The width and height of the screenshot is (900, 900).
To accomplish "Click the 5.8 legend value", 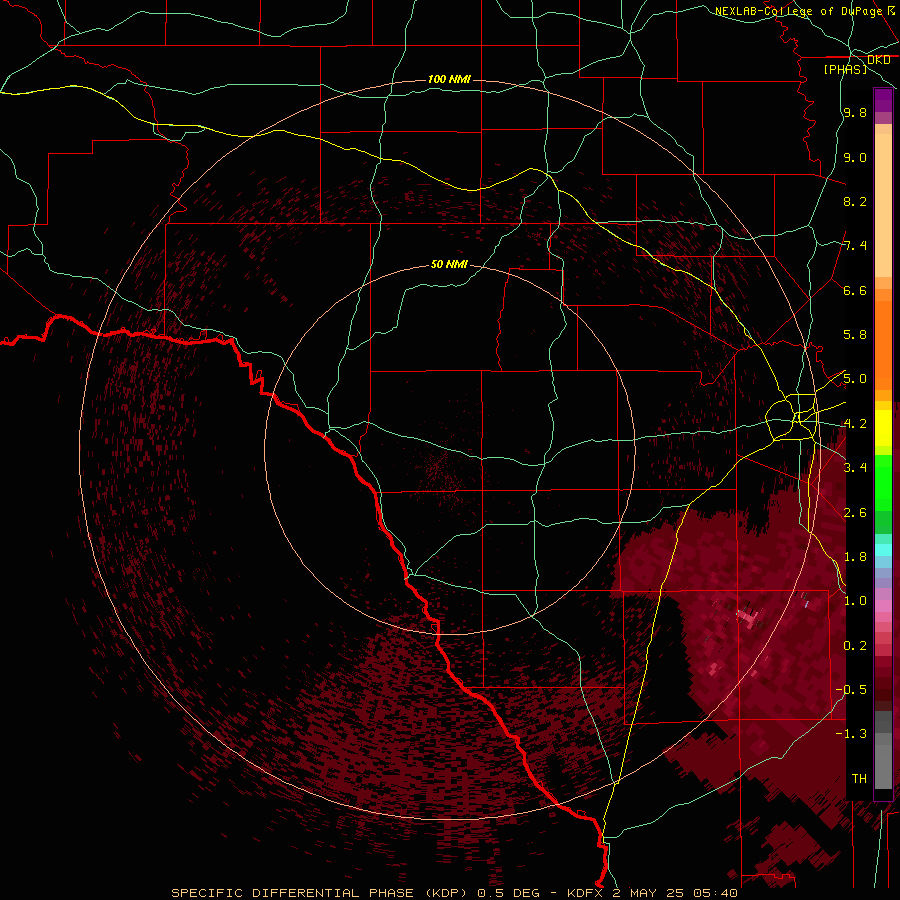I will click(x=855, y=335).
